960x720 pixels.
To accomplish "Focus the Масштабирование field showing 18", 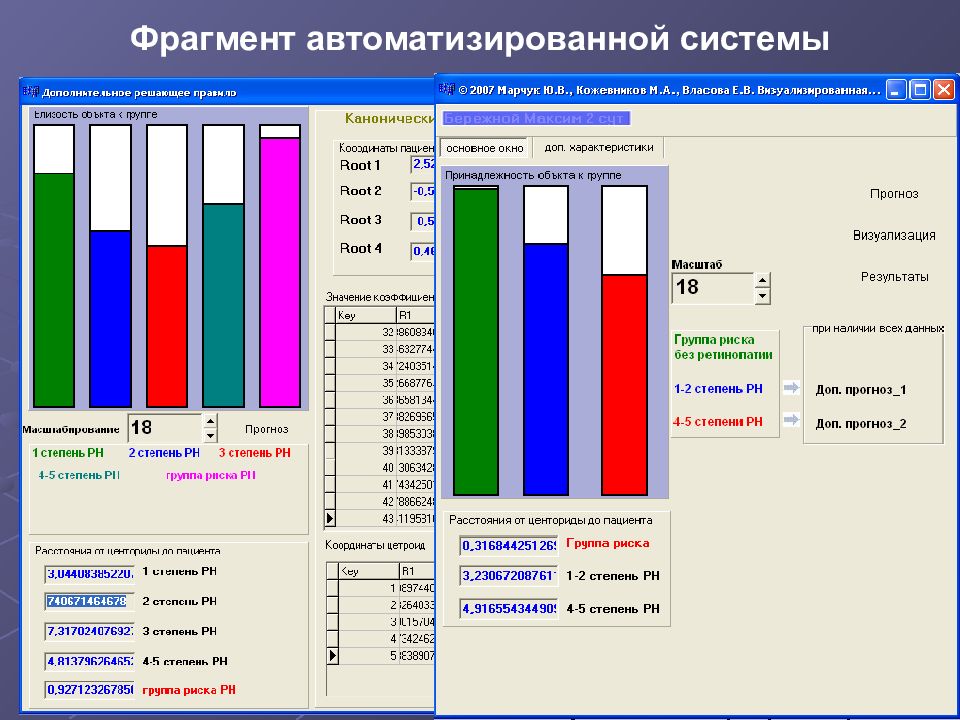I will click(165, 427).
